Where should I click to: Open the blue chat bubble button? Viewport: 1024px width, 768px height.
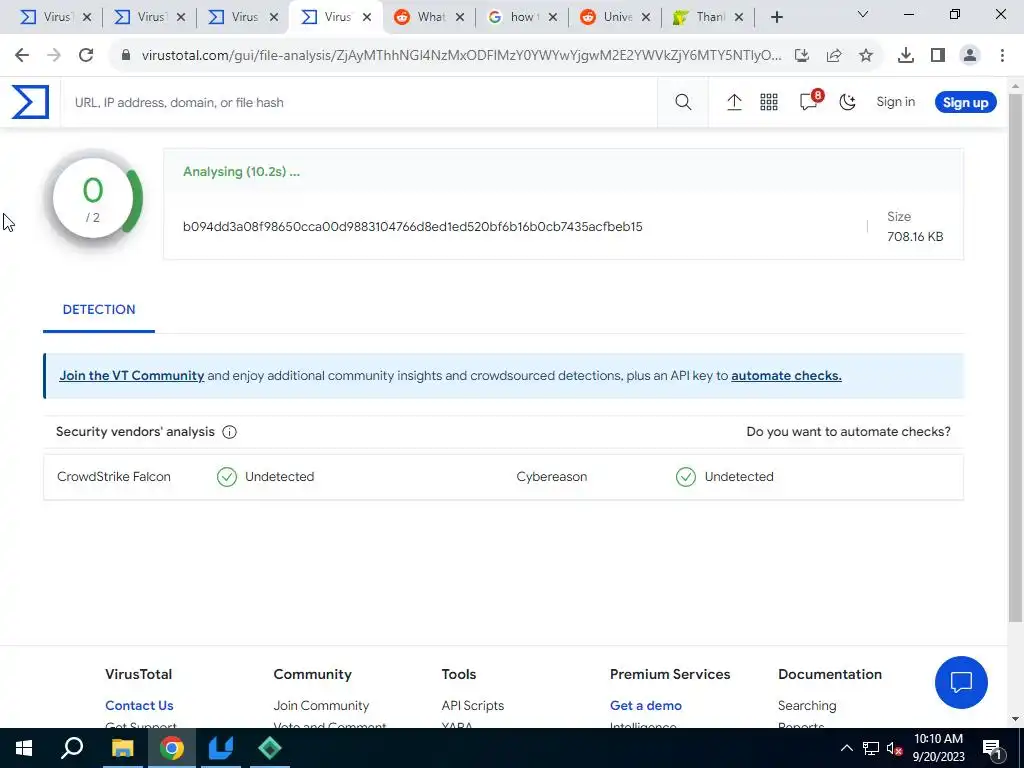(x=961, y=682)
